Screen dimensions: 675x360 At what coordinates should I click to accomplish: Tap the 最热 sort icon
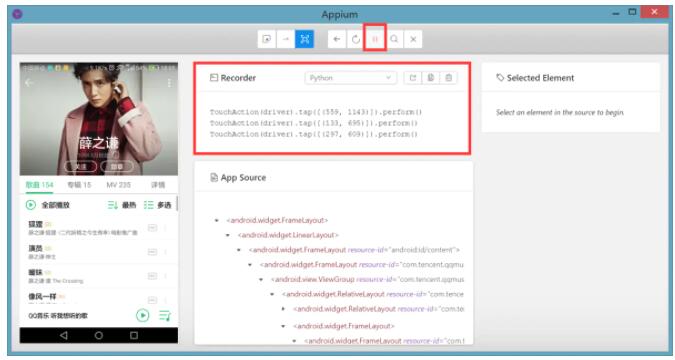pos(113,205)
